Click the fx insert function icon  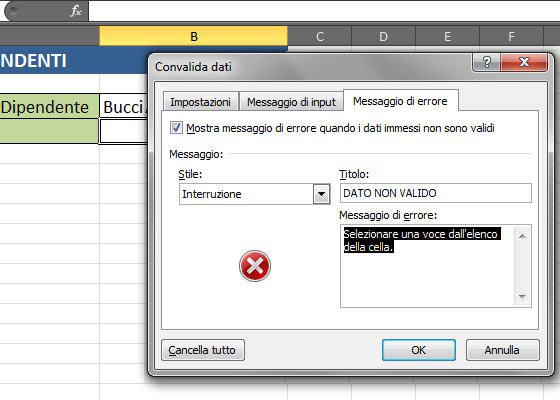pyautogui.click(x=76, y=11)
